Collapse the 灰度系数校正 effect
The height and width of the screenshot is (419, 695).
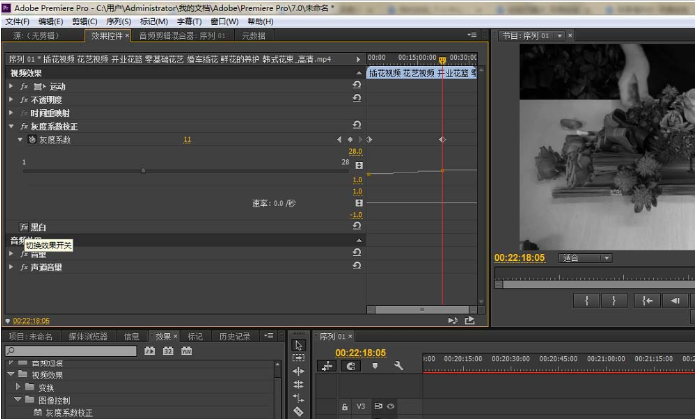(11, 127)
